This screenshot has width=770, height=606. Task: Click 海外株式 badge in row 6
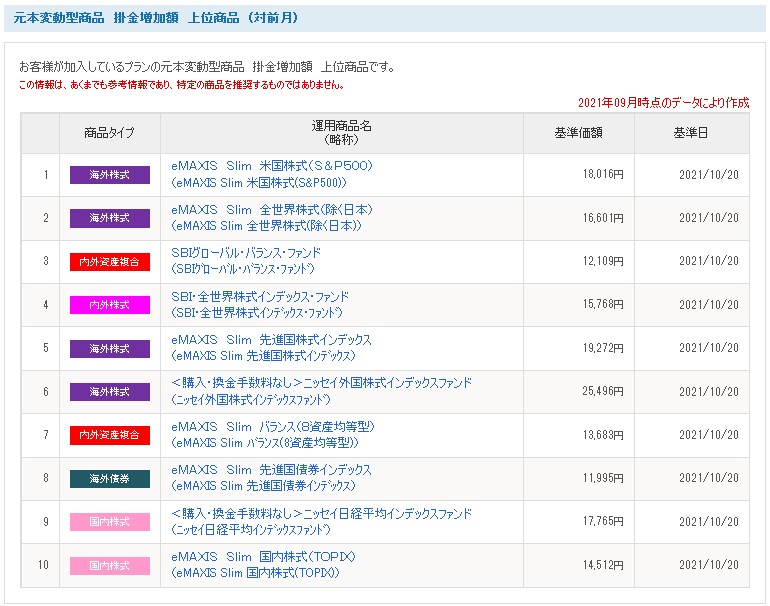[110, 392]
